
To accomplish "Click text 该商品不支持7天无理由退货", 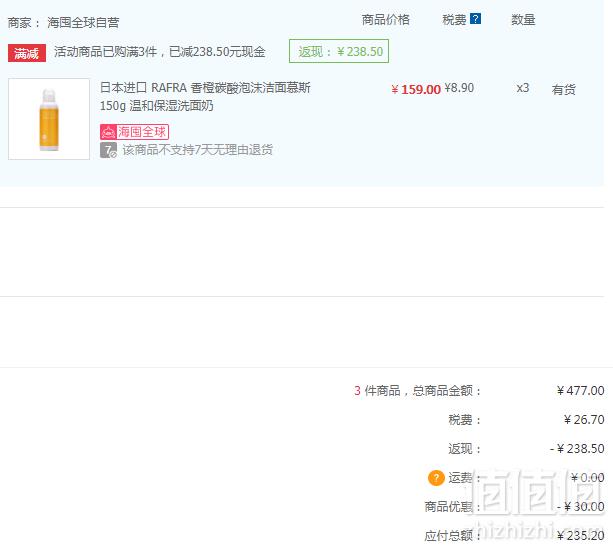I will (197, 150).
